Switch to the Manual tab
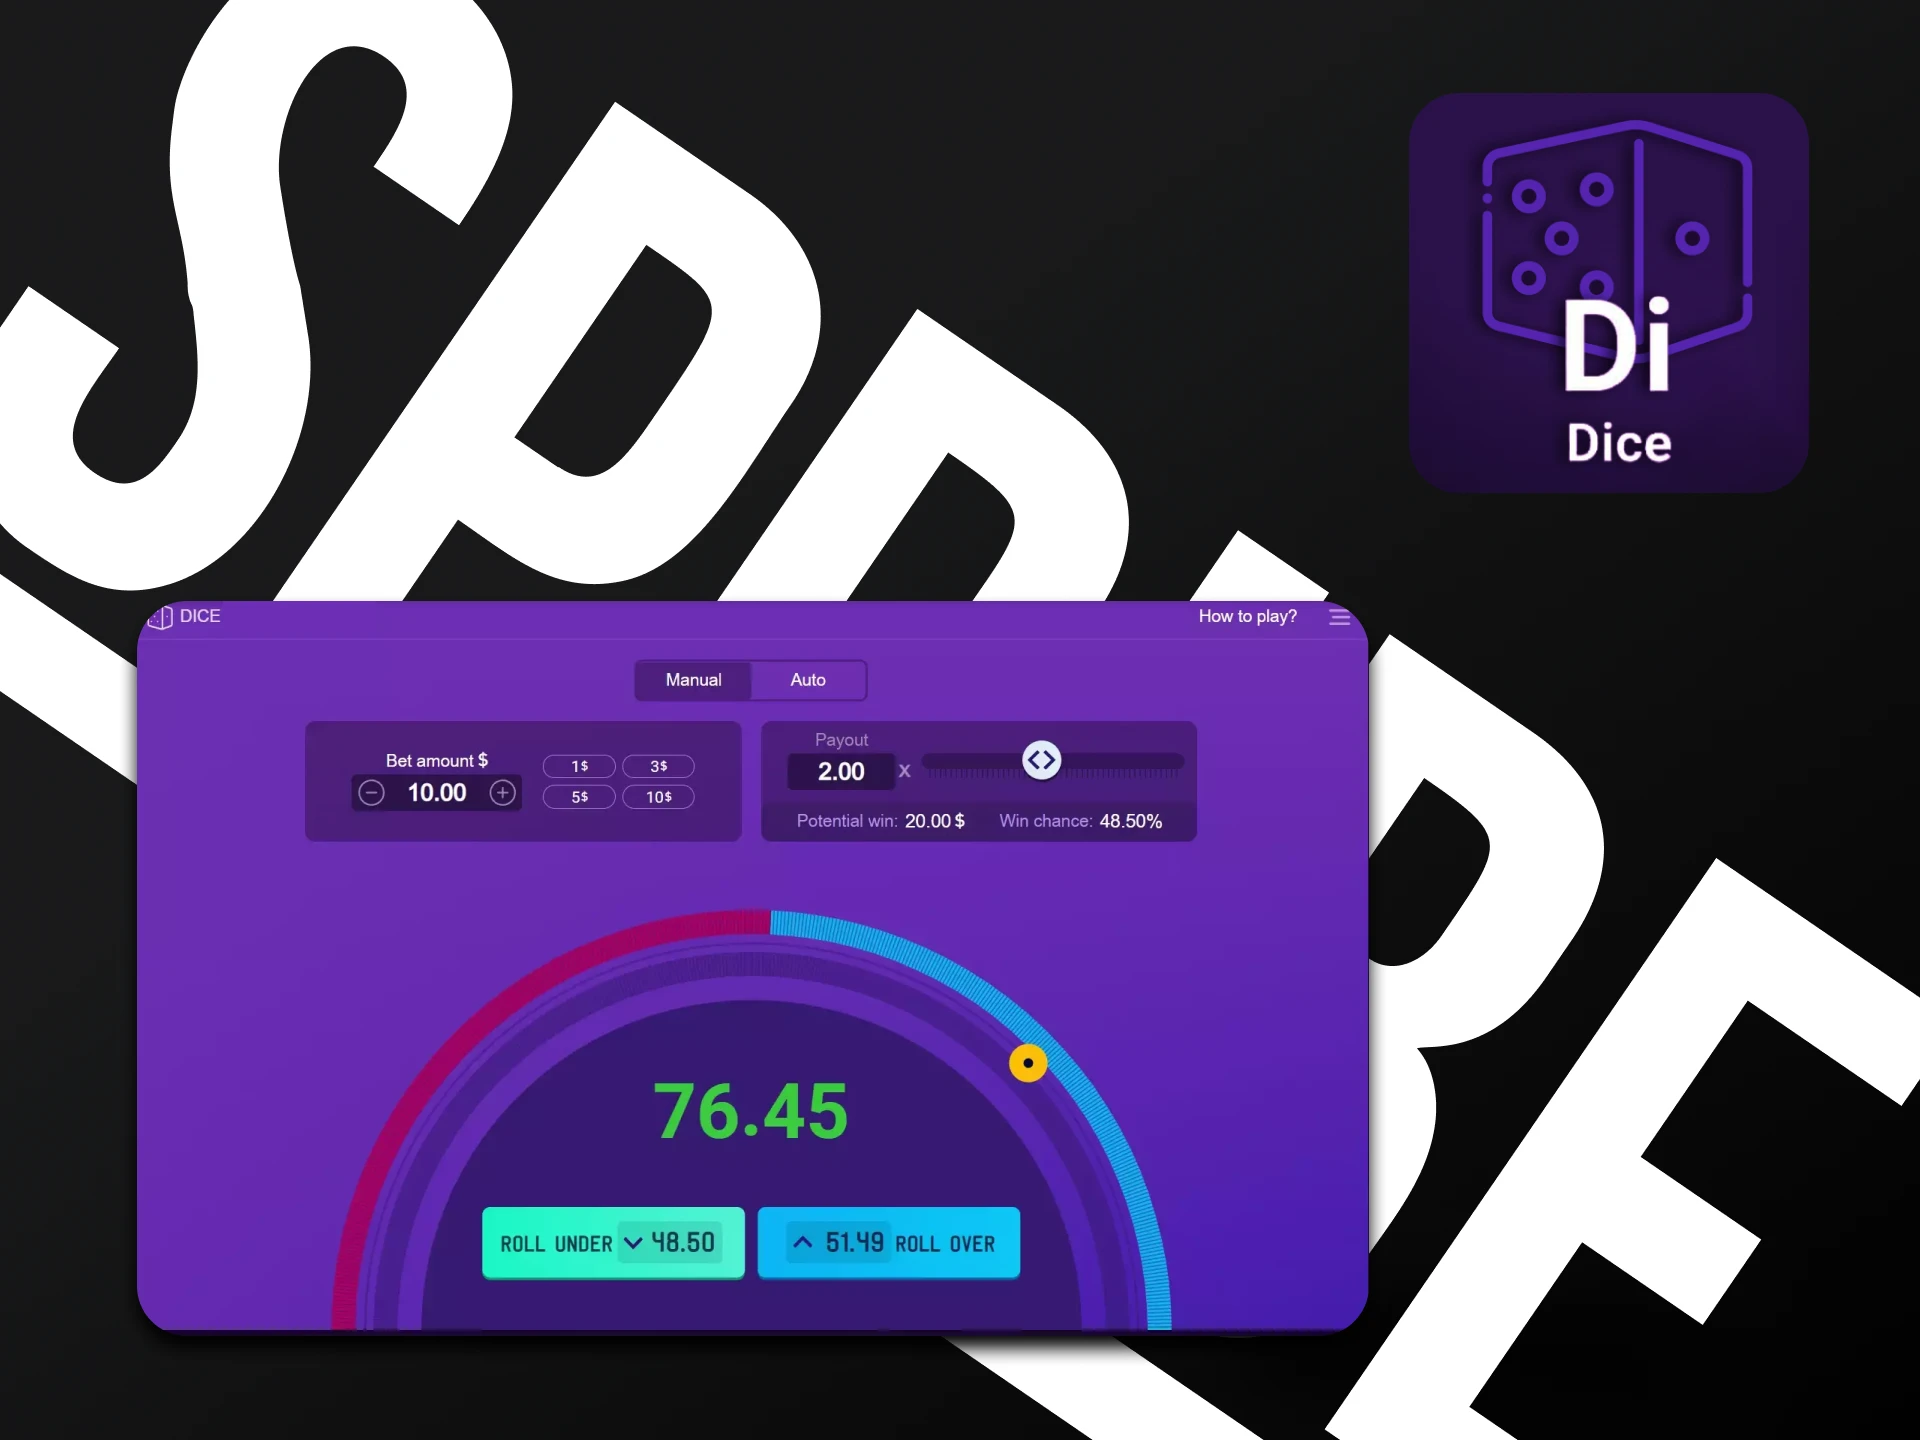The height and width of the screenshot is (1440, 1920). (694, 679)
